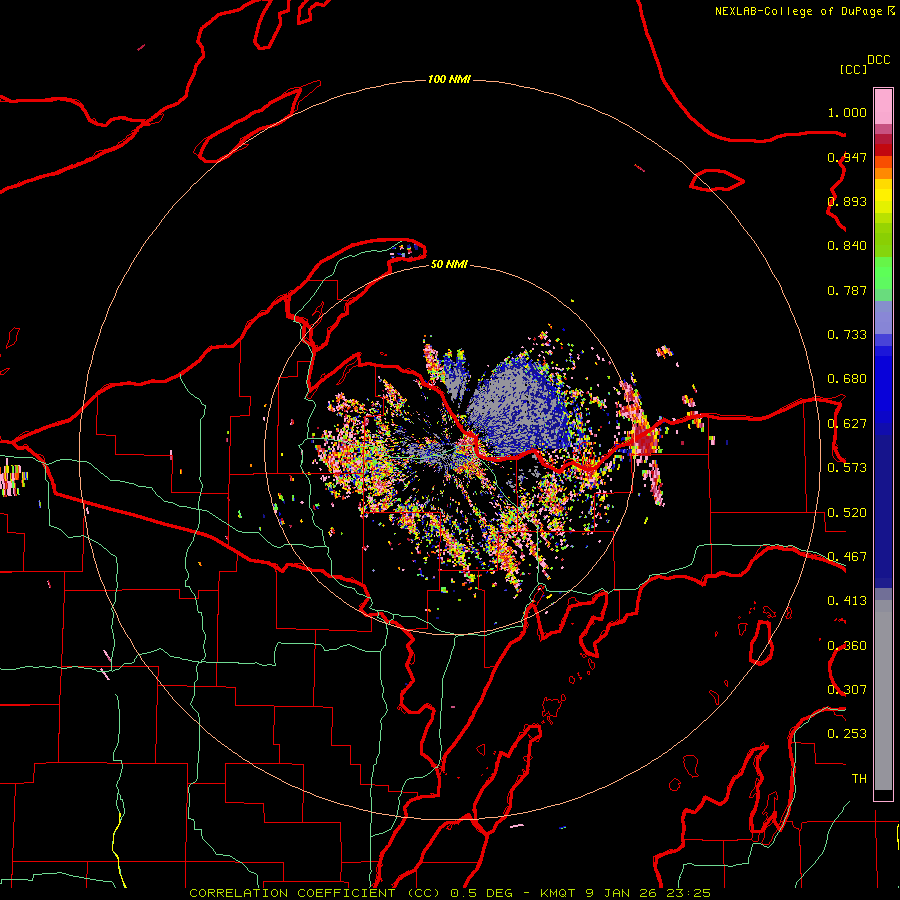Click the KMQT 9 JAN 26 23:25 timestamp
The width and height of the screenshot is (900, 900).
pyautogui.click(x=625, y=893)
